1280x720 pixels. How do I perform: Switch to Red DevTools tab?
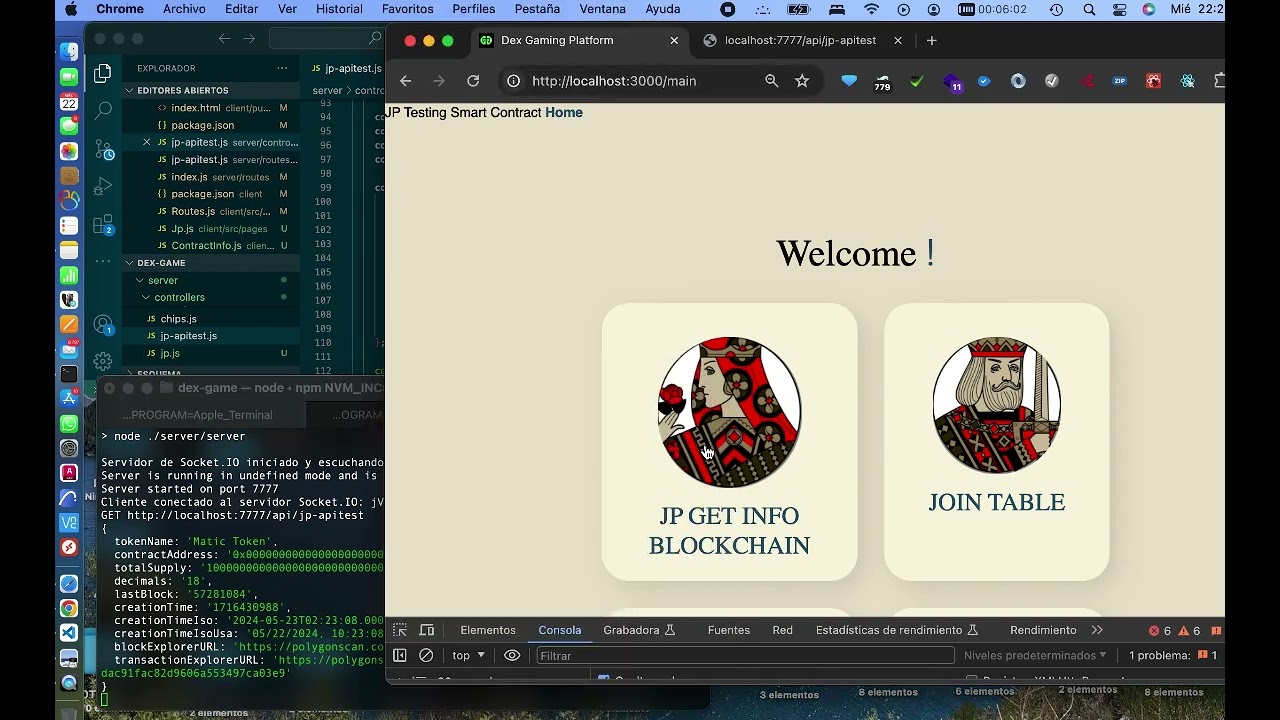point(783,630)
